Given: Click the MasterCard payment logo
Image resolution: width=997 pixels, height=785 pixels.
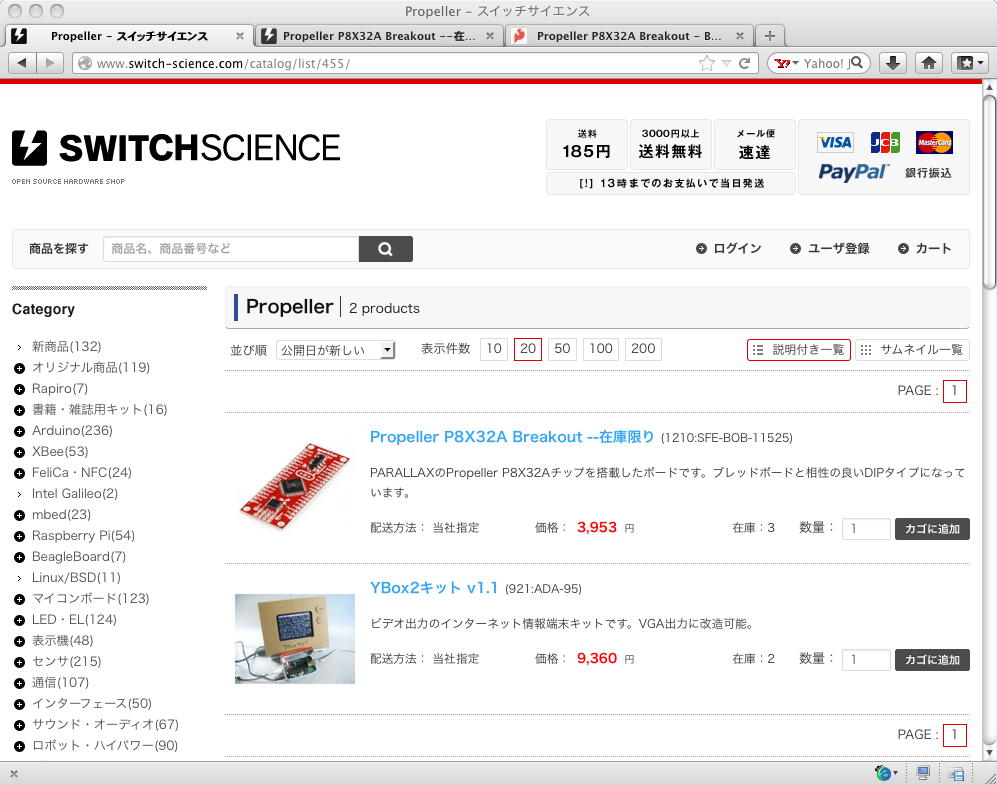Looking at the screenshot, I should click(x=934, y=142).
